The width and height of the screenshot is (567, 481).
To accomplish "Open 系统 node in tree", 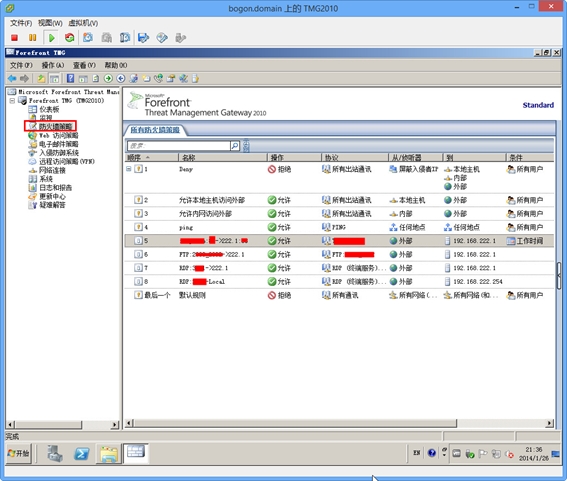I will point(46,179).
